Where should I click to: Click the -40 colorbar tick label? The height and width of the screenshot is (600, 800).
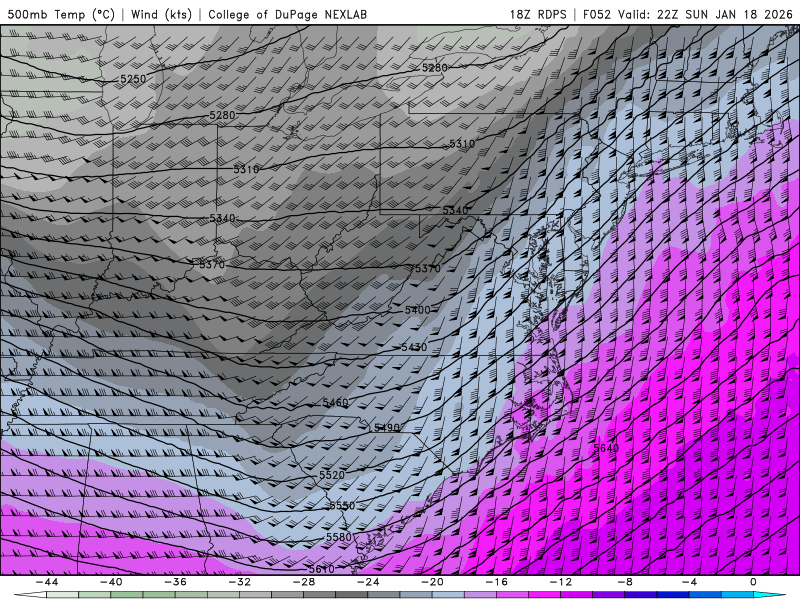pos(111,582)
